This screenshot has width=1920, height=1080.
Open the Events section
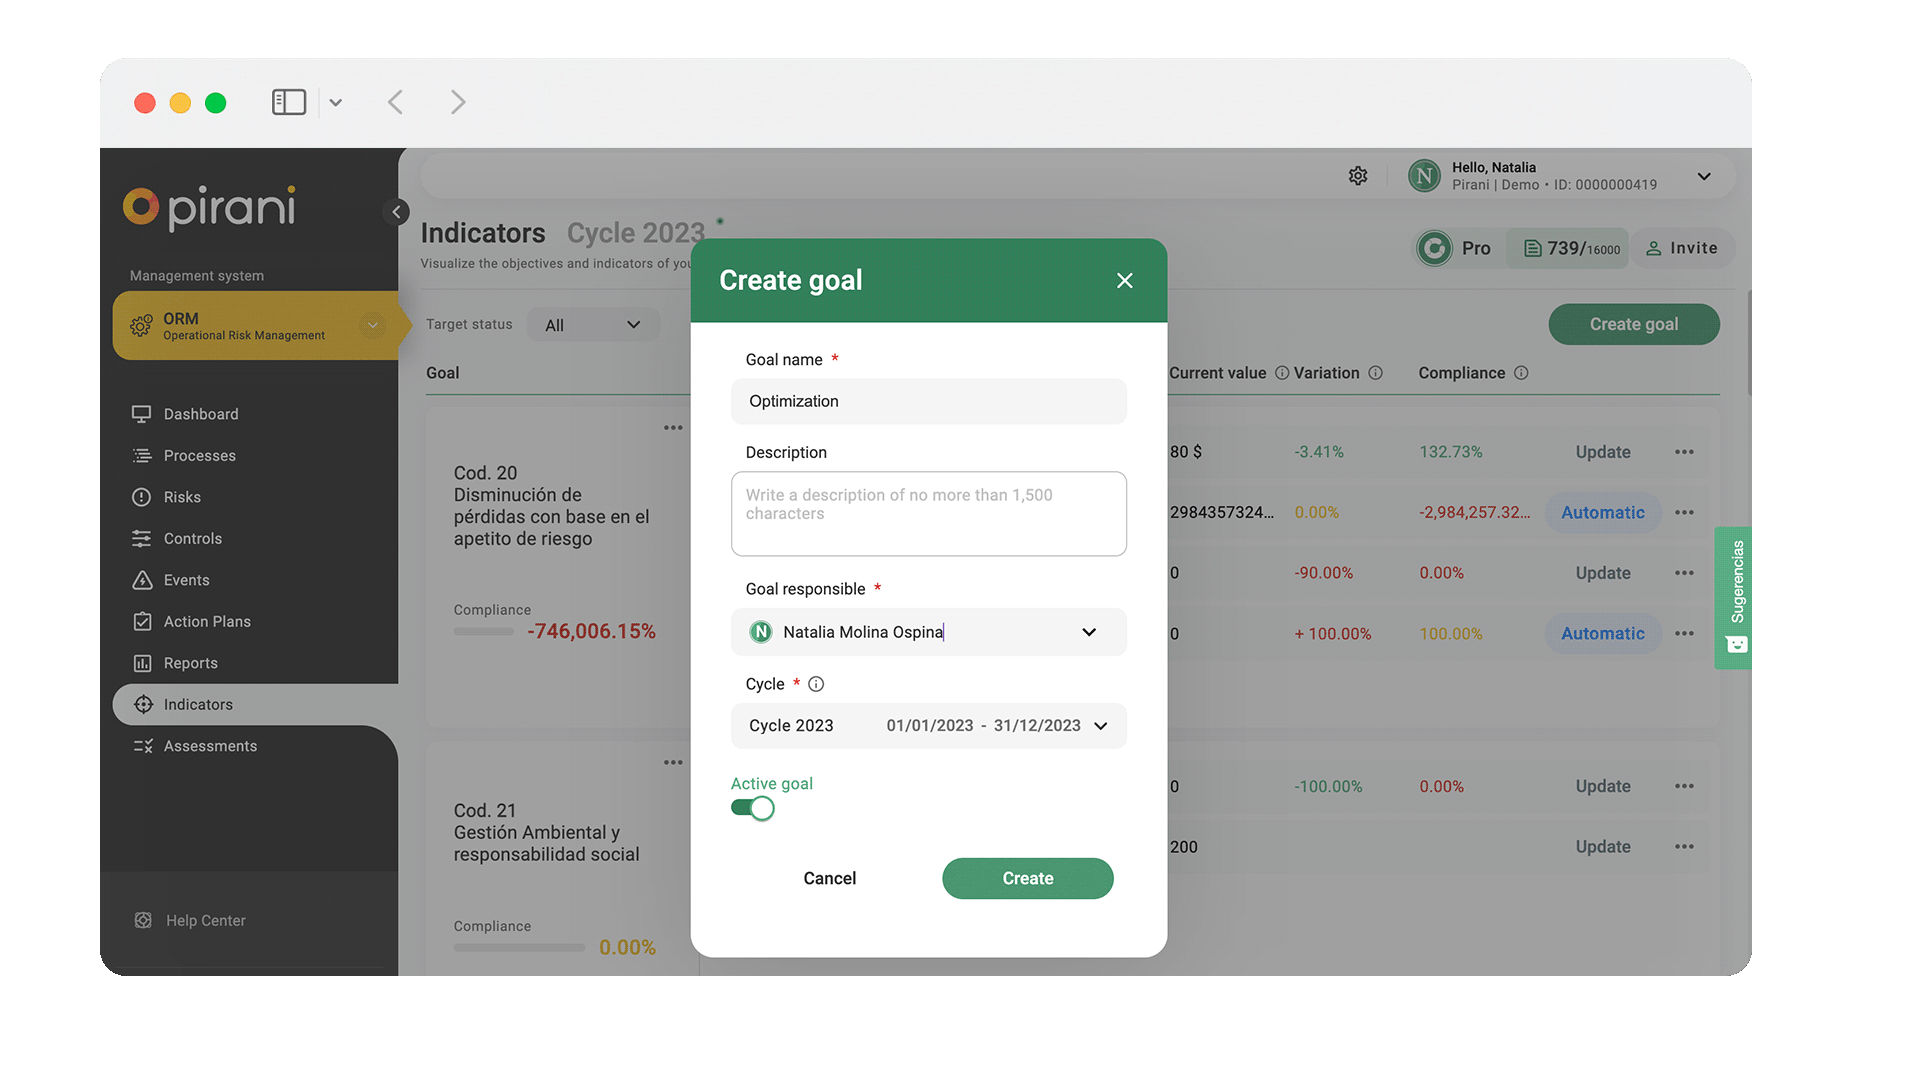pyautogui.click(x=186, y=580)
